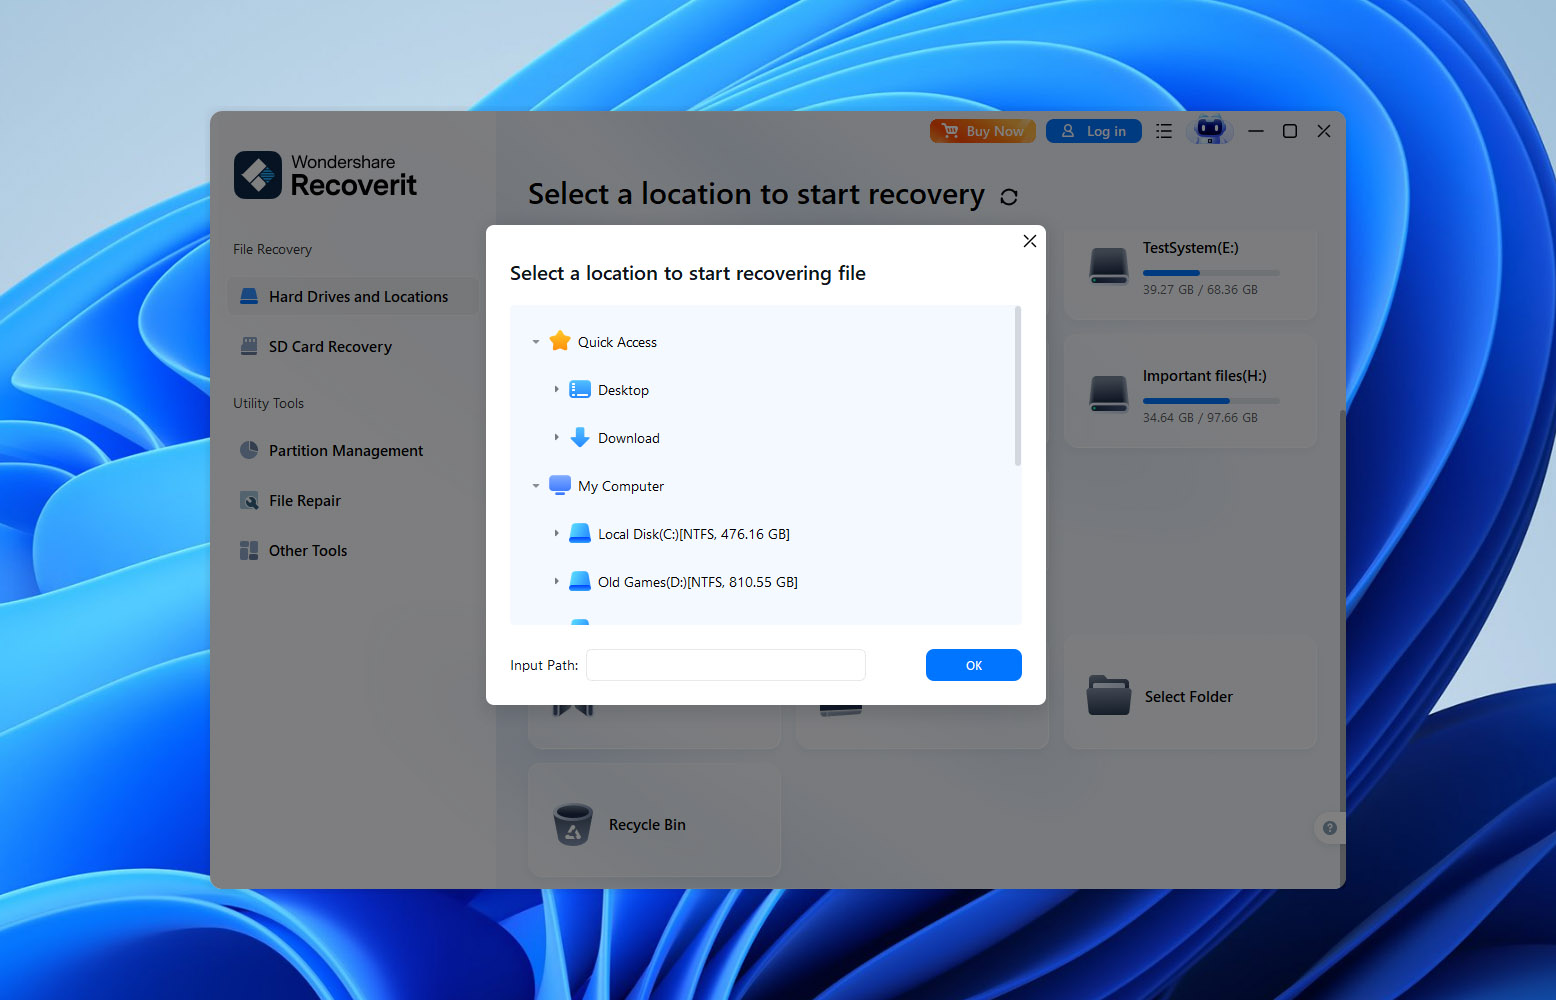The image size is (1556, 1000).
Task: Click the Download arrow icon
Action: click(580, 437)
